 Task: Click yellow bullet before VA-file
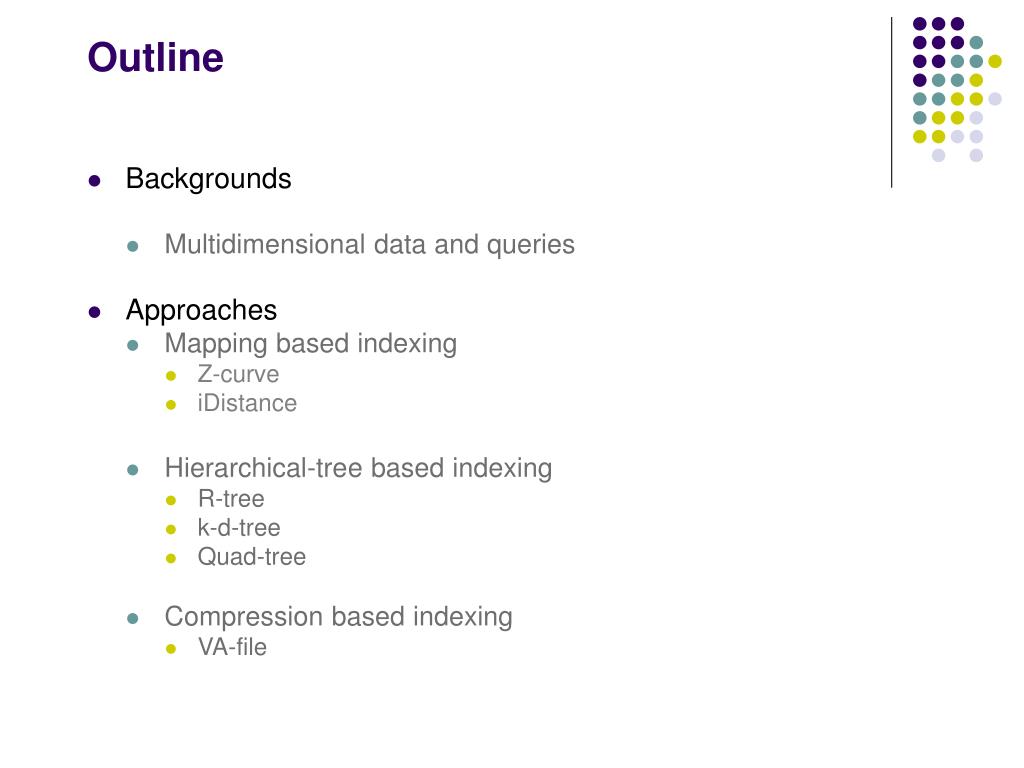point(171,648)
